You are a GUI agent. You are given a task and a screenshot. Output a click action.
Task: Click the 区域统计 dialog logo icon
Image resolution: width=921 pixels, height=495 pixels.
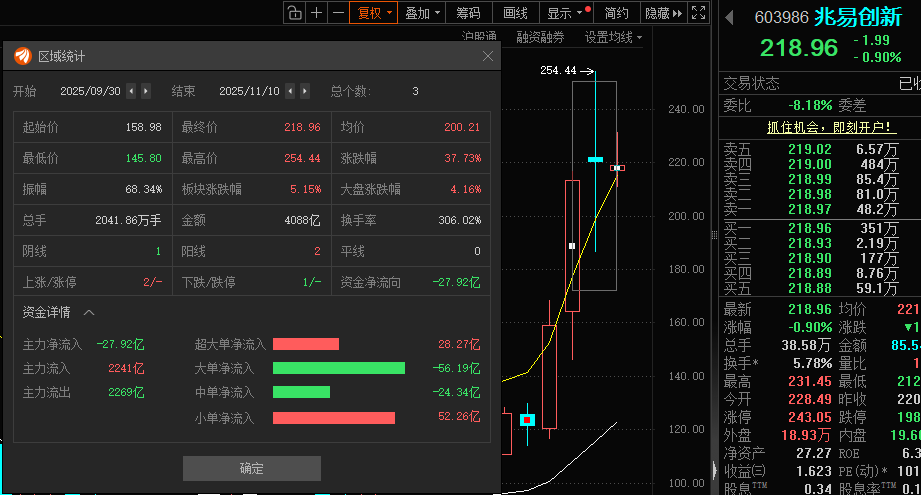coord(22,56)
